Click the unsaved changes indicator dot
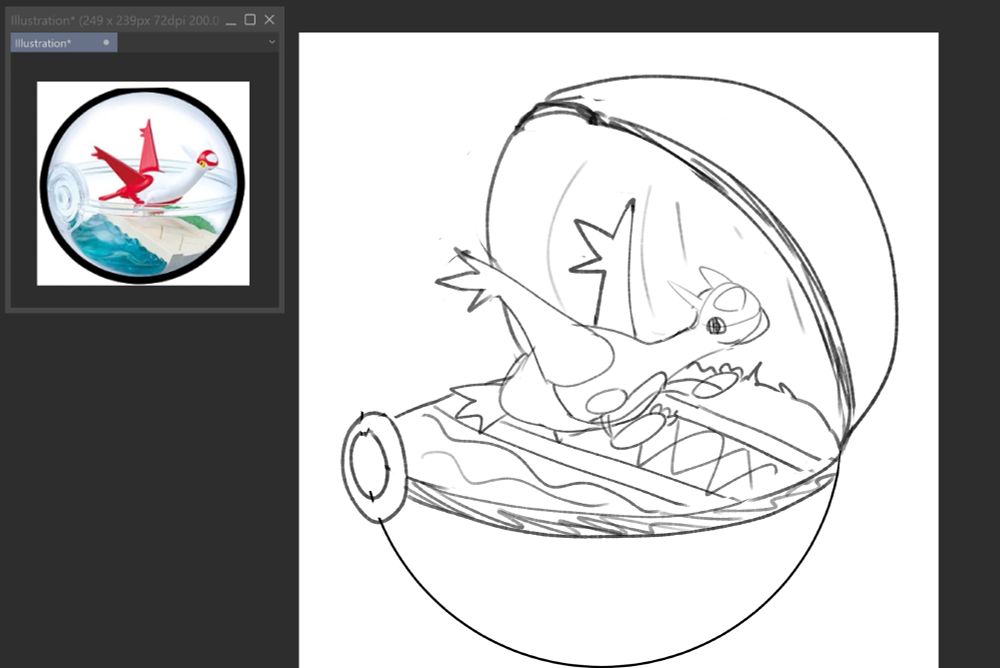The image size is (1000, 668). (x=105, y=42)
